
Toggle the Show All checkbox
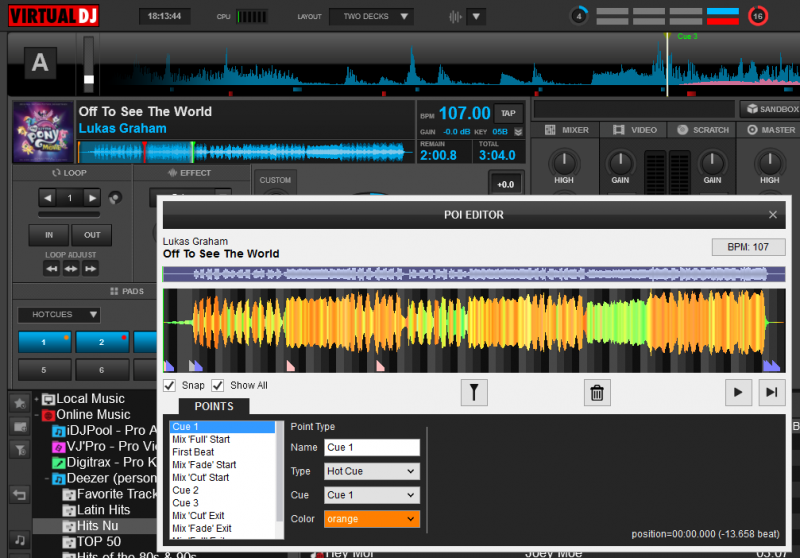pos(218,386)
